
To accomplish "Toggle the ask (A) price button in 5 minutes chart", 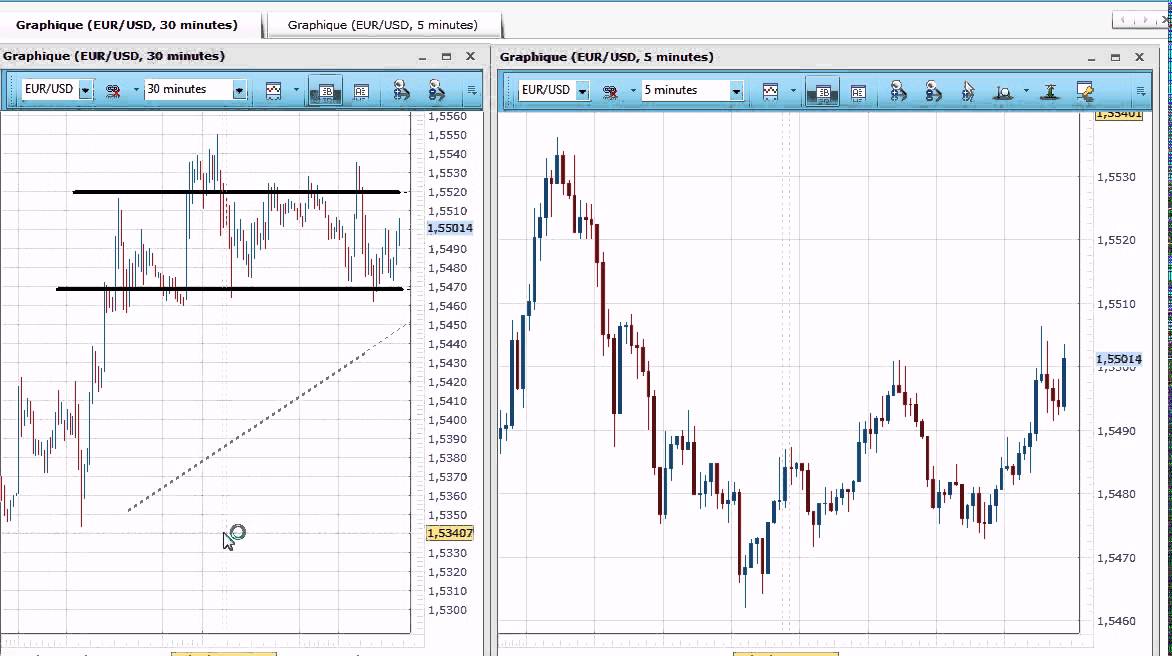I will coord(858,92).
